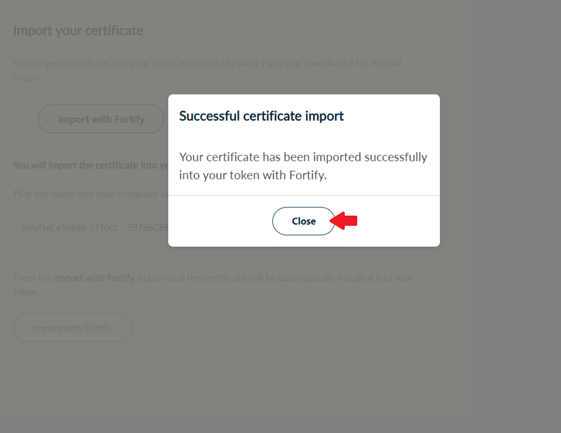Close the successful certificate import dialog
Screen dimensions: 561x433
click(x=303, y=221)
